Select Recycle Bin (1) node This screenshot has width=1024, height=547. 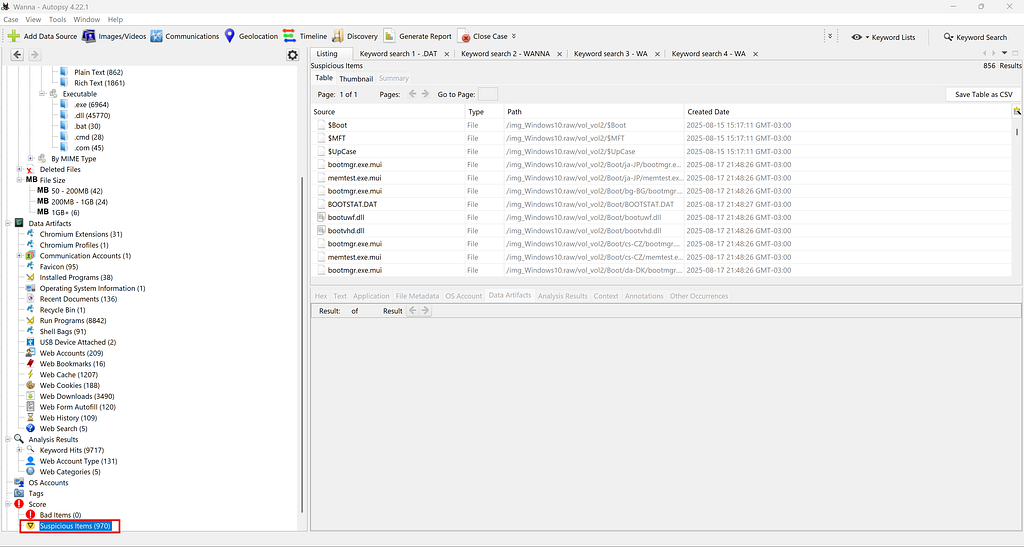pos(62,310)
